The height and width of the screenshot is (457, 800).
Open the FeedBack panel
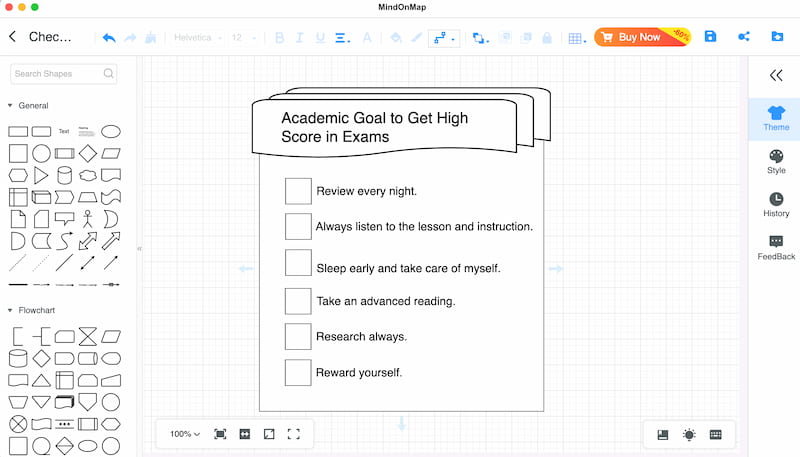click(776, 248)
